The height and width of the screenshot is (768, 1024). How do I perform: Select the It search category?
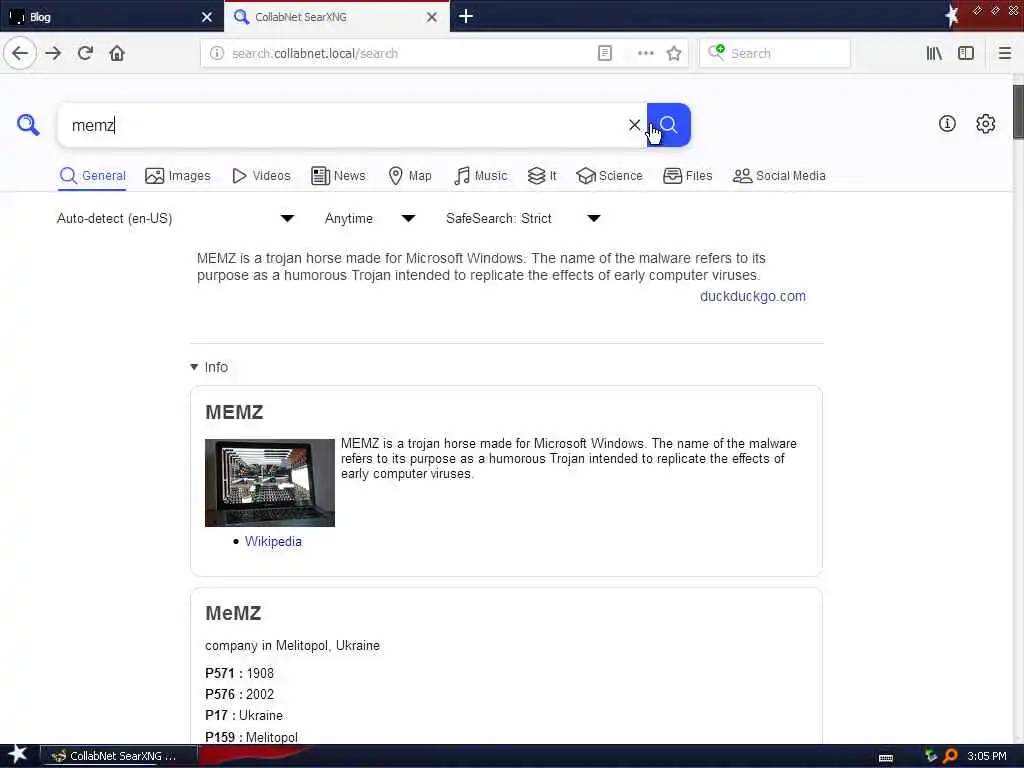542,176
